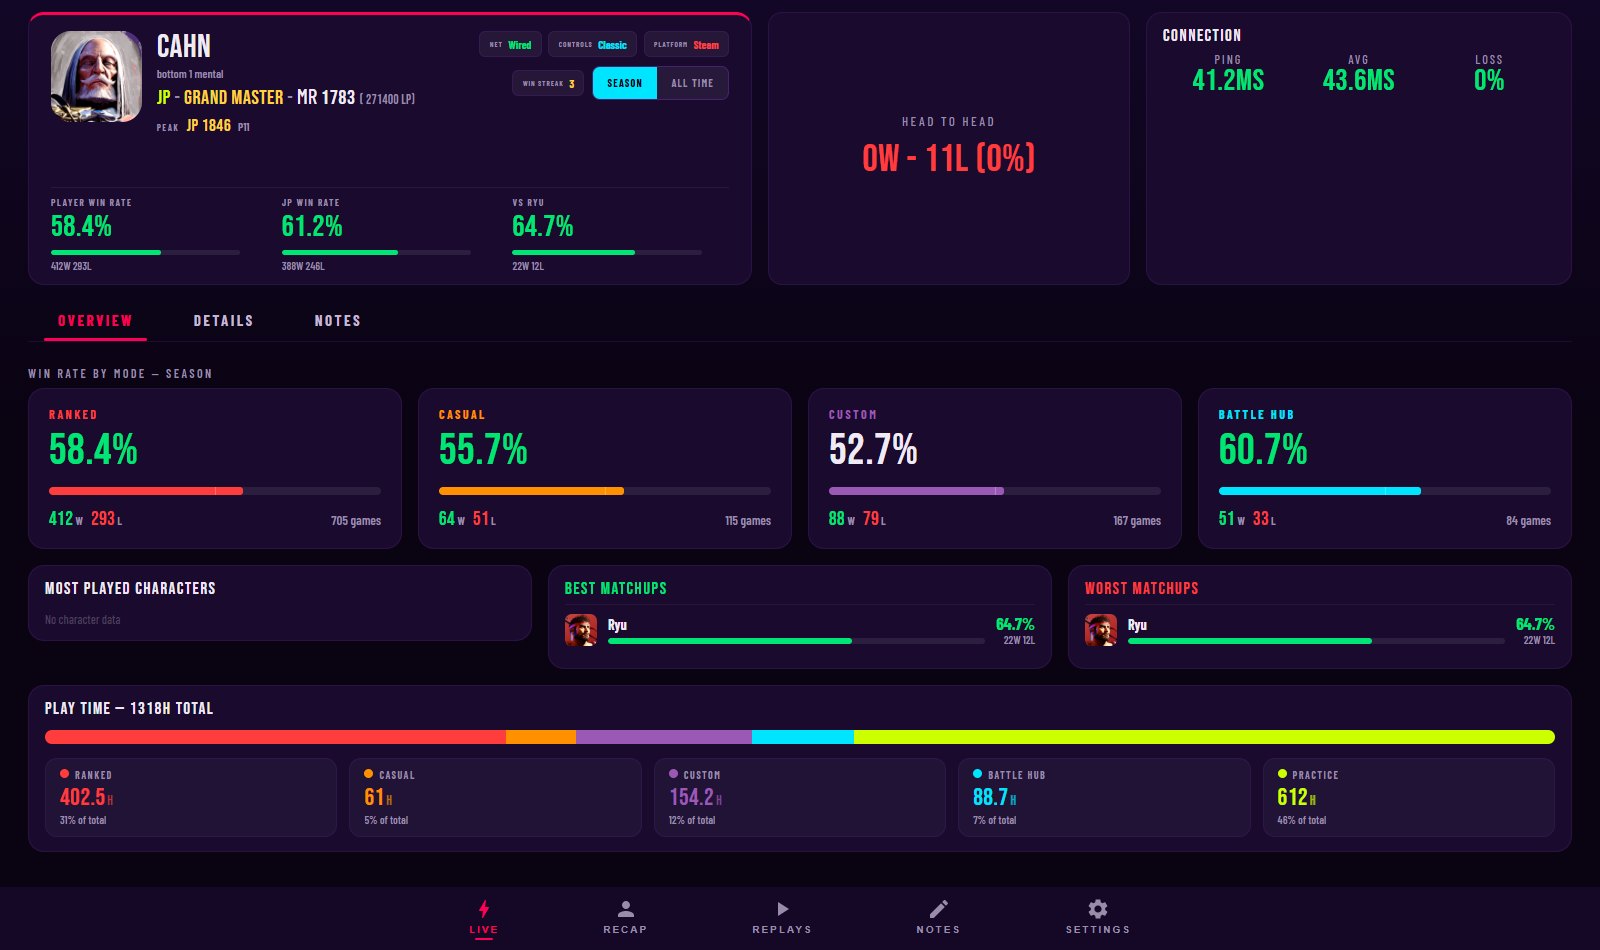
Task: Click the Battle Hub play time tile
Action: pyautogui.click(x=1105, y=797)
